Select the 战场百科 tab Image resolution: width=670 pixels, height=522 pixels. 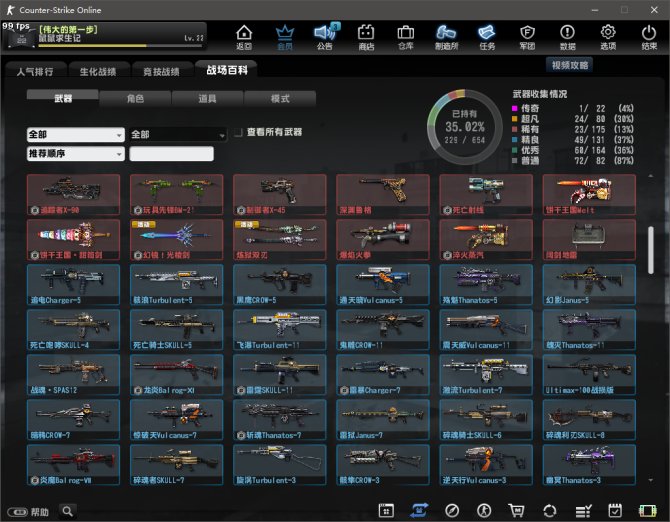(227, 70)
